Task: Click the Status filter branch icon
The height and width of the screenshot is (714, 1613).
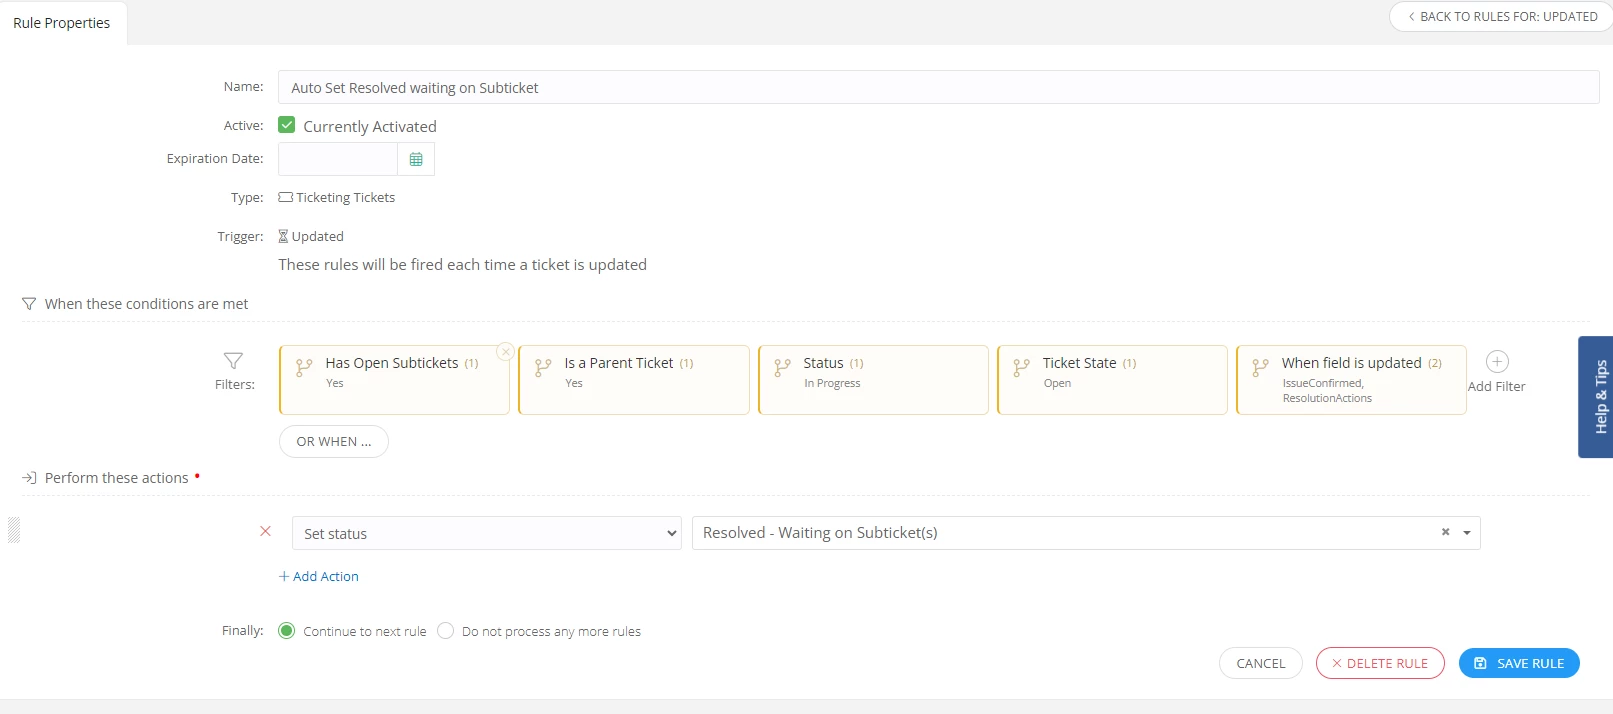Action: click(x=782, y=368)
